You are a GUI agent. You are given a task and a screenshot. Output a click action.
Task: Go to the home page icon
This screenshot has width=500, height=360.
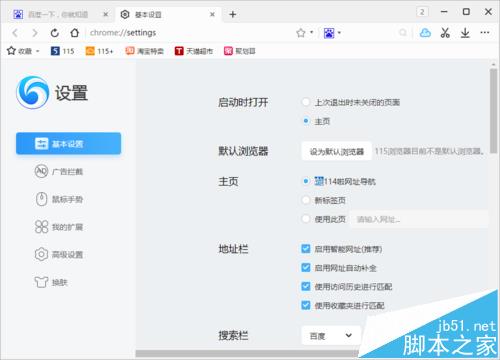tap(75, 33)
